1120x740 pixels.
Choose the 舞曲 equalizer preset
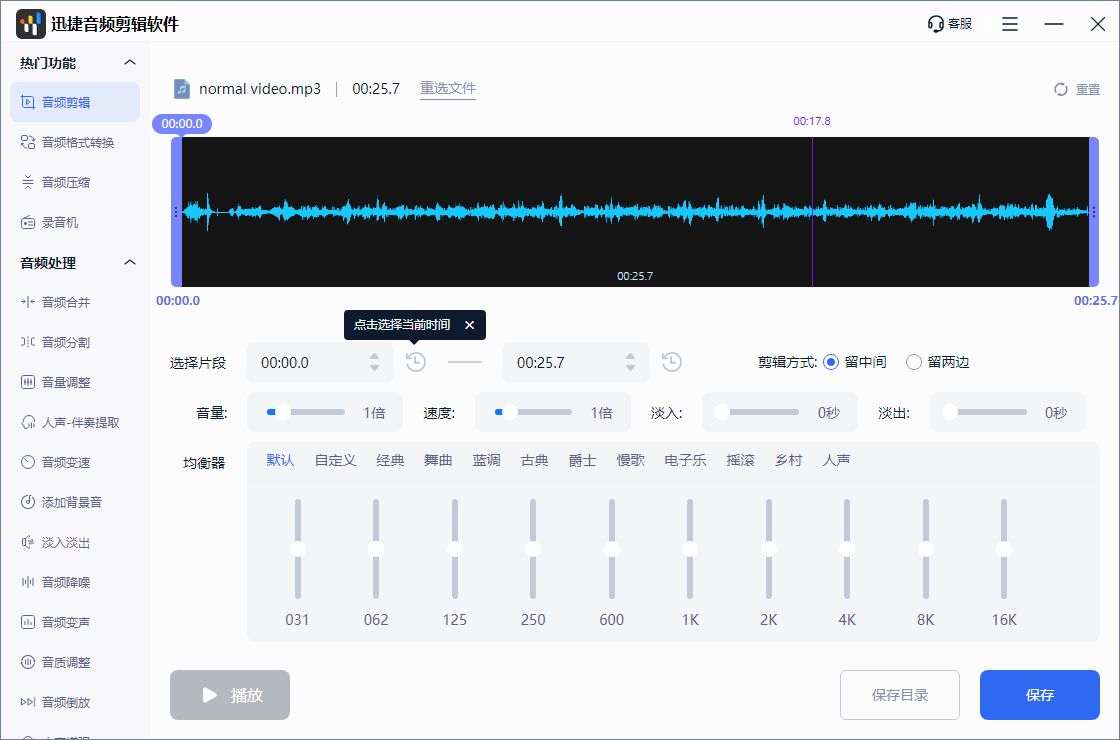438,460
